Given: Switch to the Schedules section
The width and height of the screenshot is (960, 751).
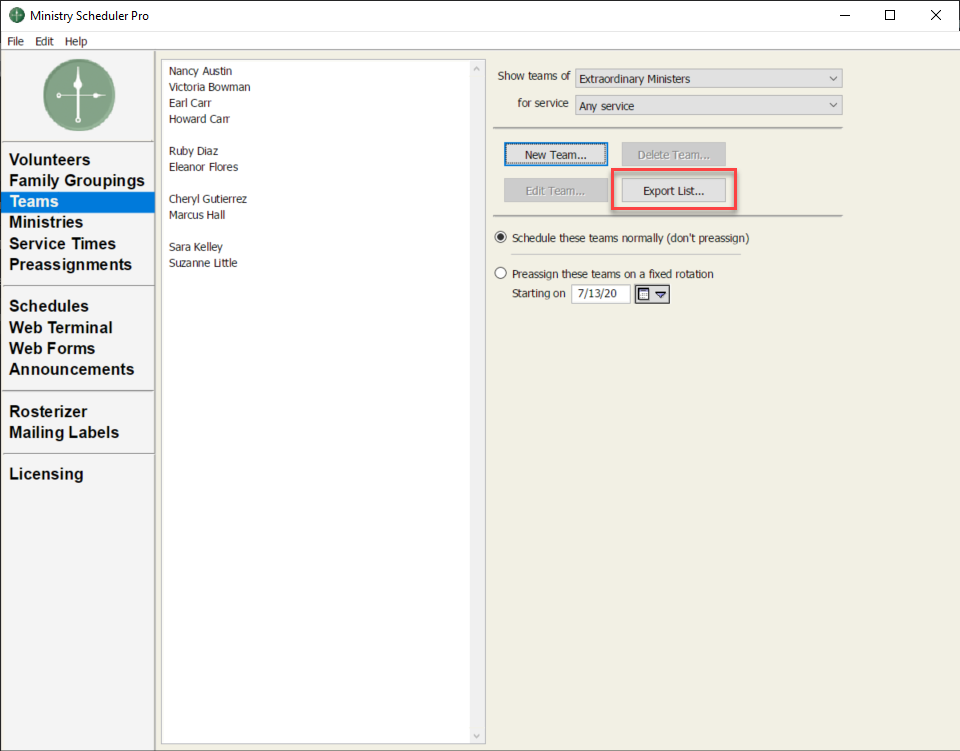Looking at the screenshot, I should pos(49,306).
